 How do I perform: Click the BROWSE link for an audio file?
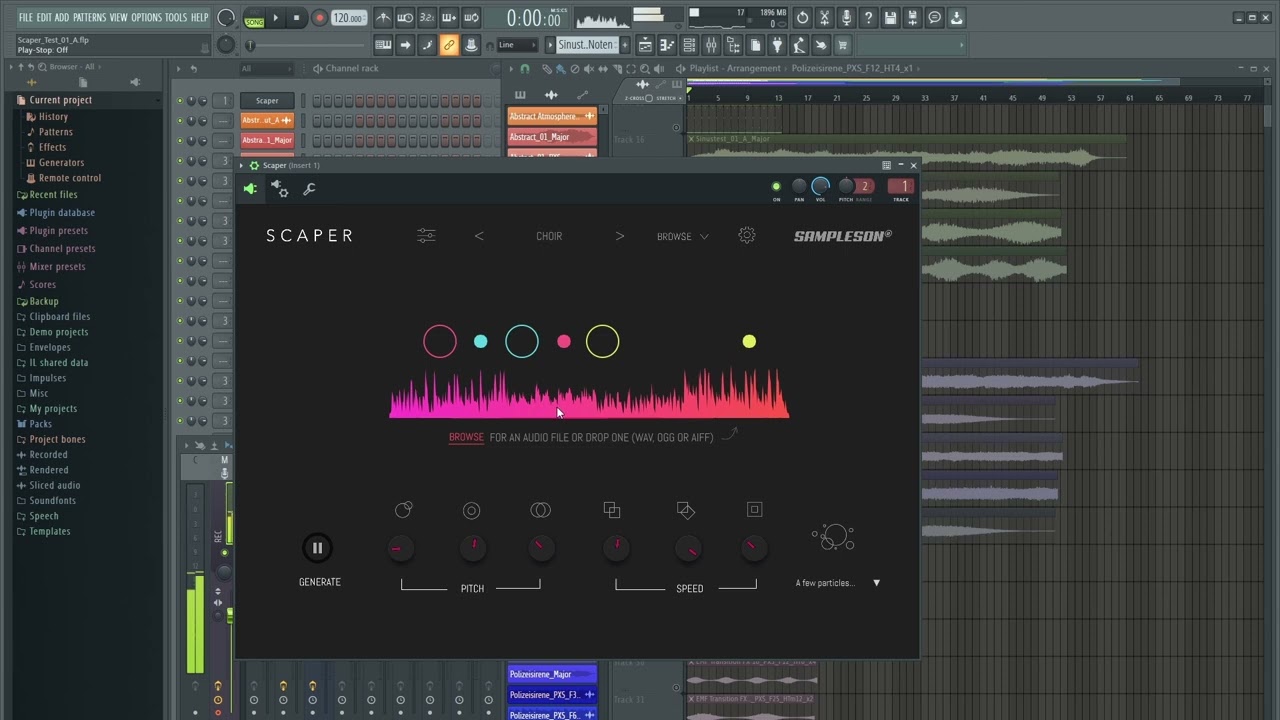click(x=466, y=437)
